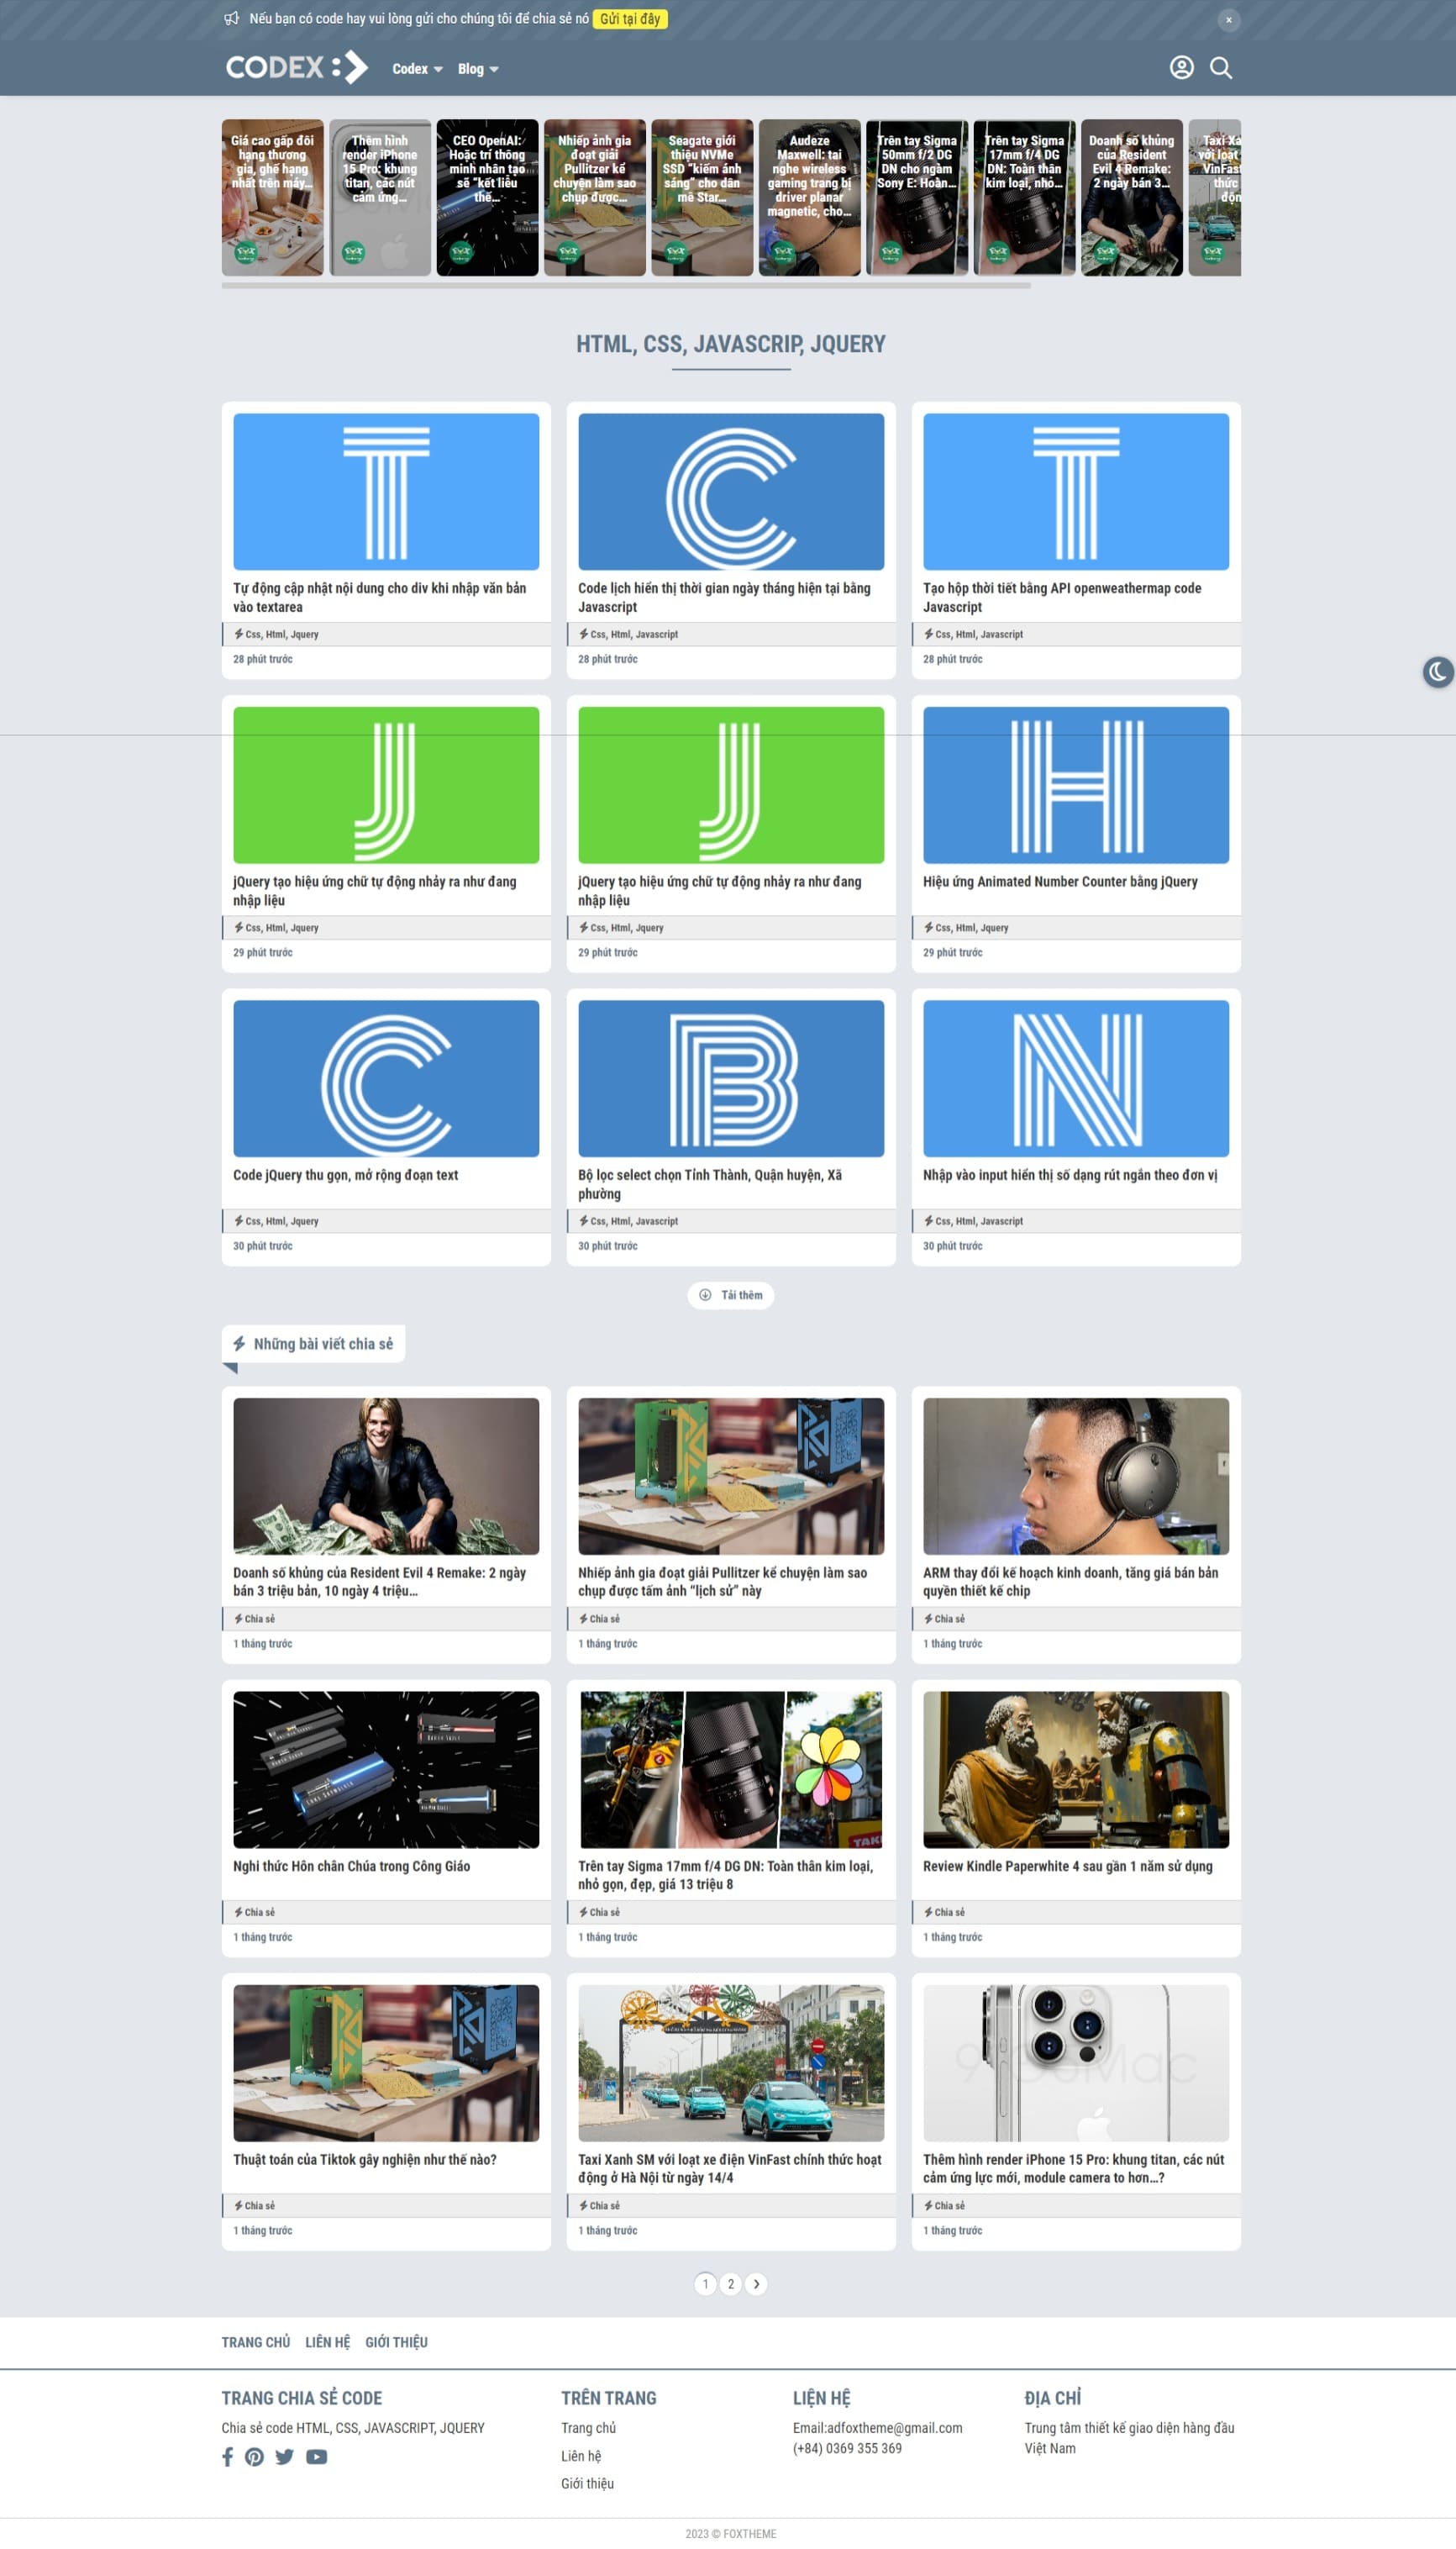This screenshot has width=1456, height=2549.
Task: Expand the Blog dropdown menu
Action: click(478, 69)
